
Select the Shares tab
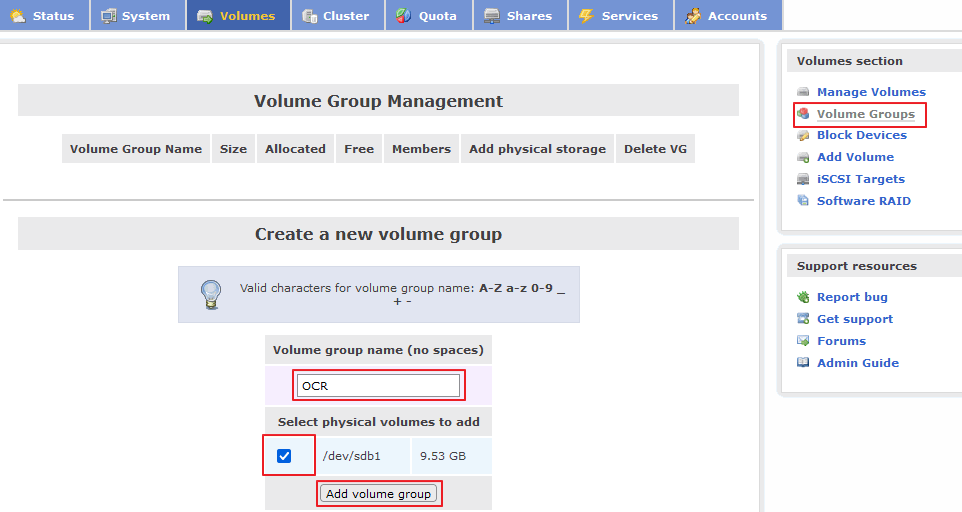(x=518, y=16)
